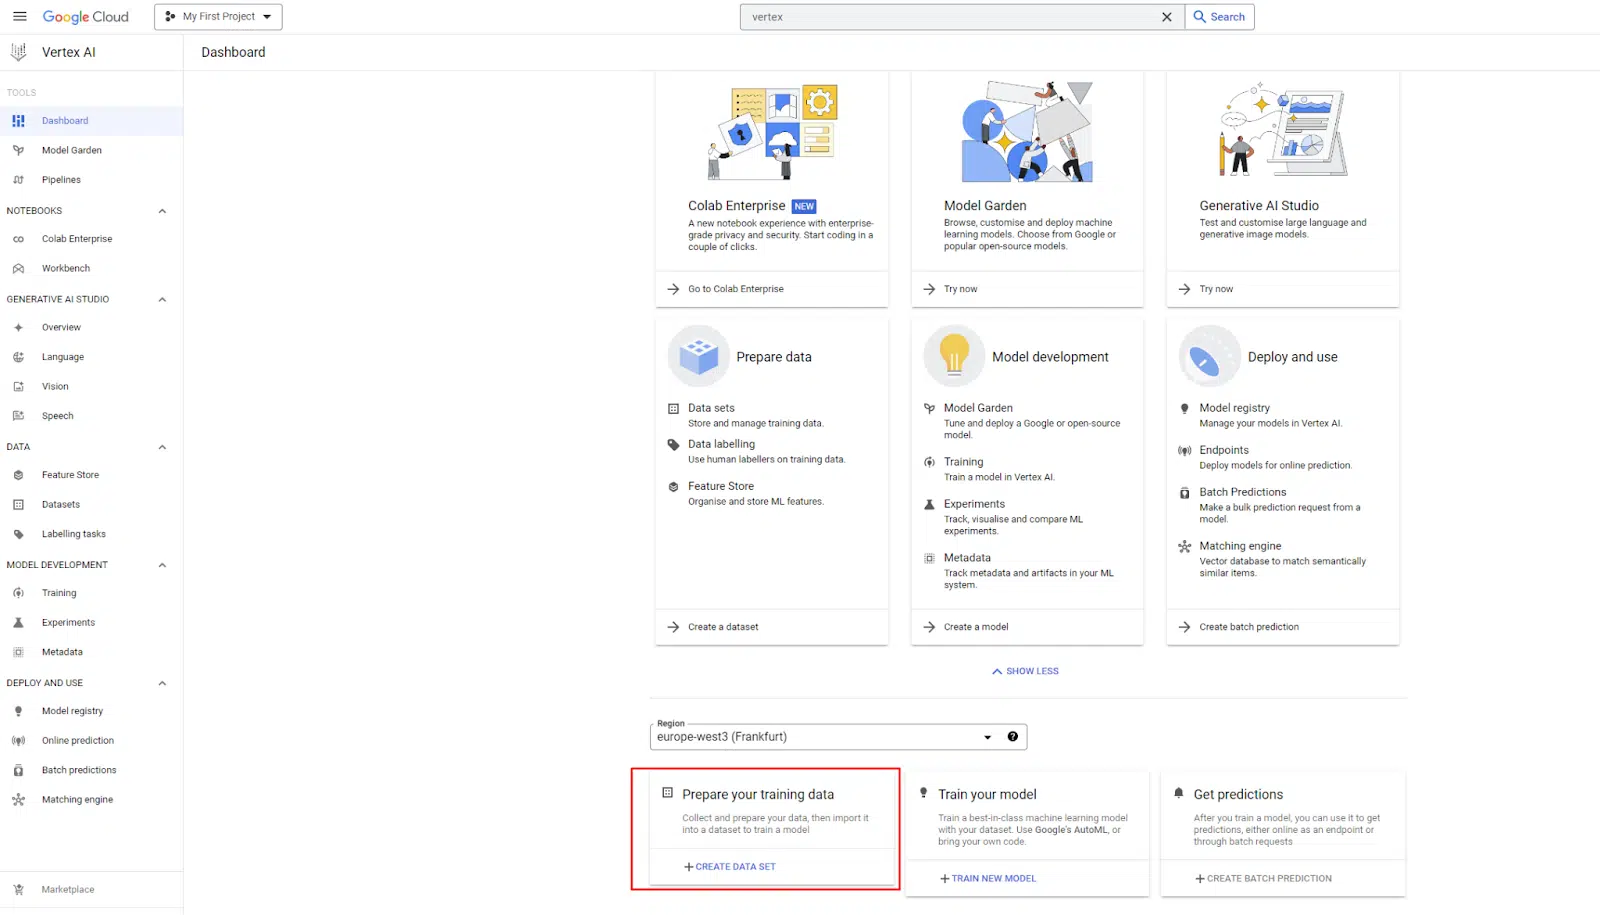The width and height of the screenshot is (1600, 915).
Task: Click Go to Colab Enterprise link
Action: point(735,289)
